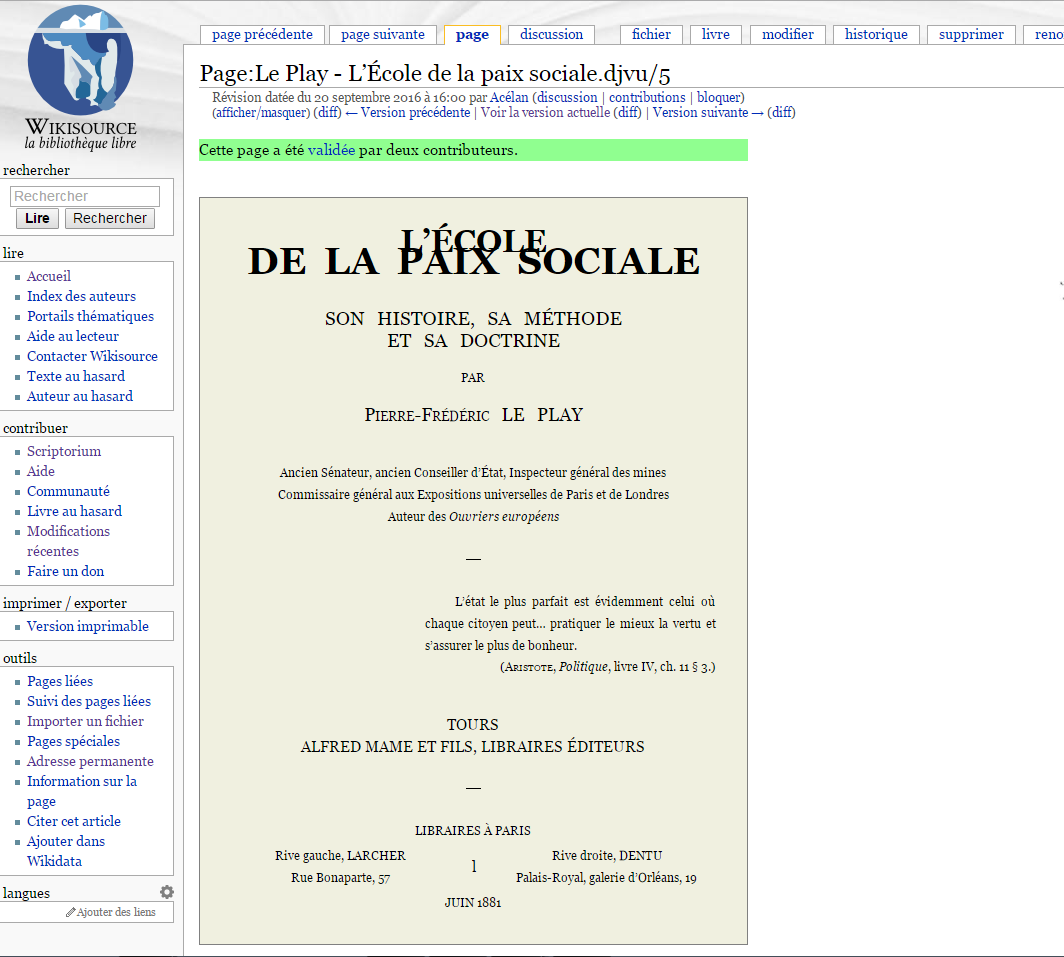The image size is (1064, 957).
Task: Click Importer un fichier link
Action: click(86, 721)
